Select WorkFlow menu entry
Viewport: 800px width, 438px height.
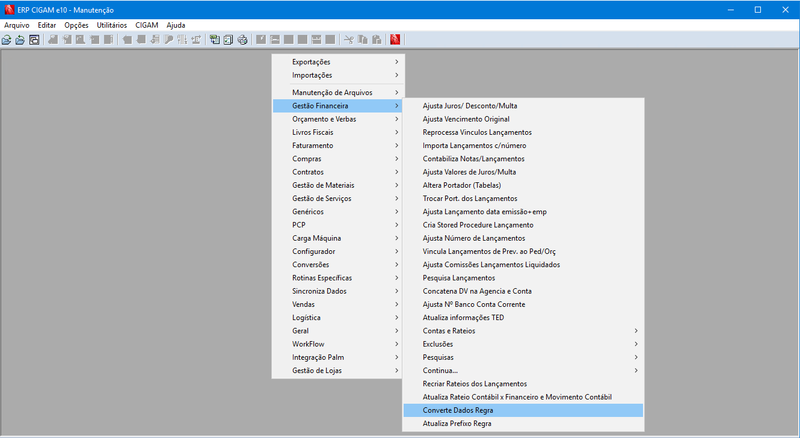point(338,344)
